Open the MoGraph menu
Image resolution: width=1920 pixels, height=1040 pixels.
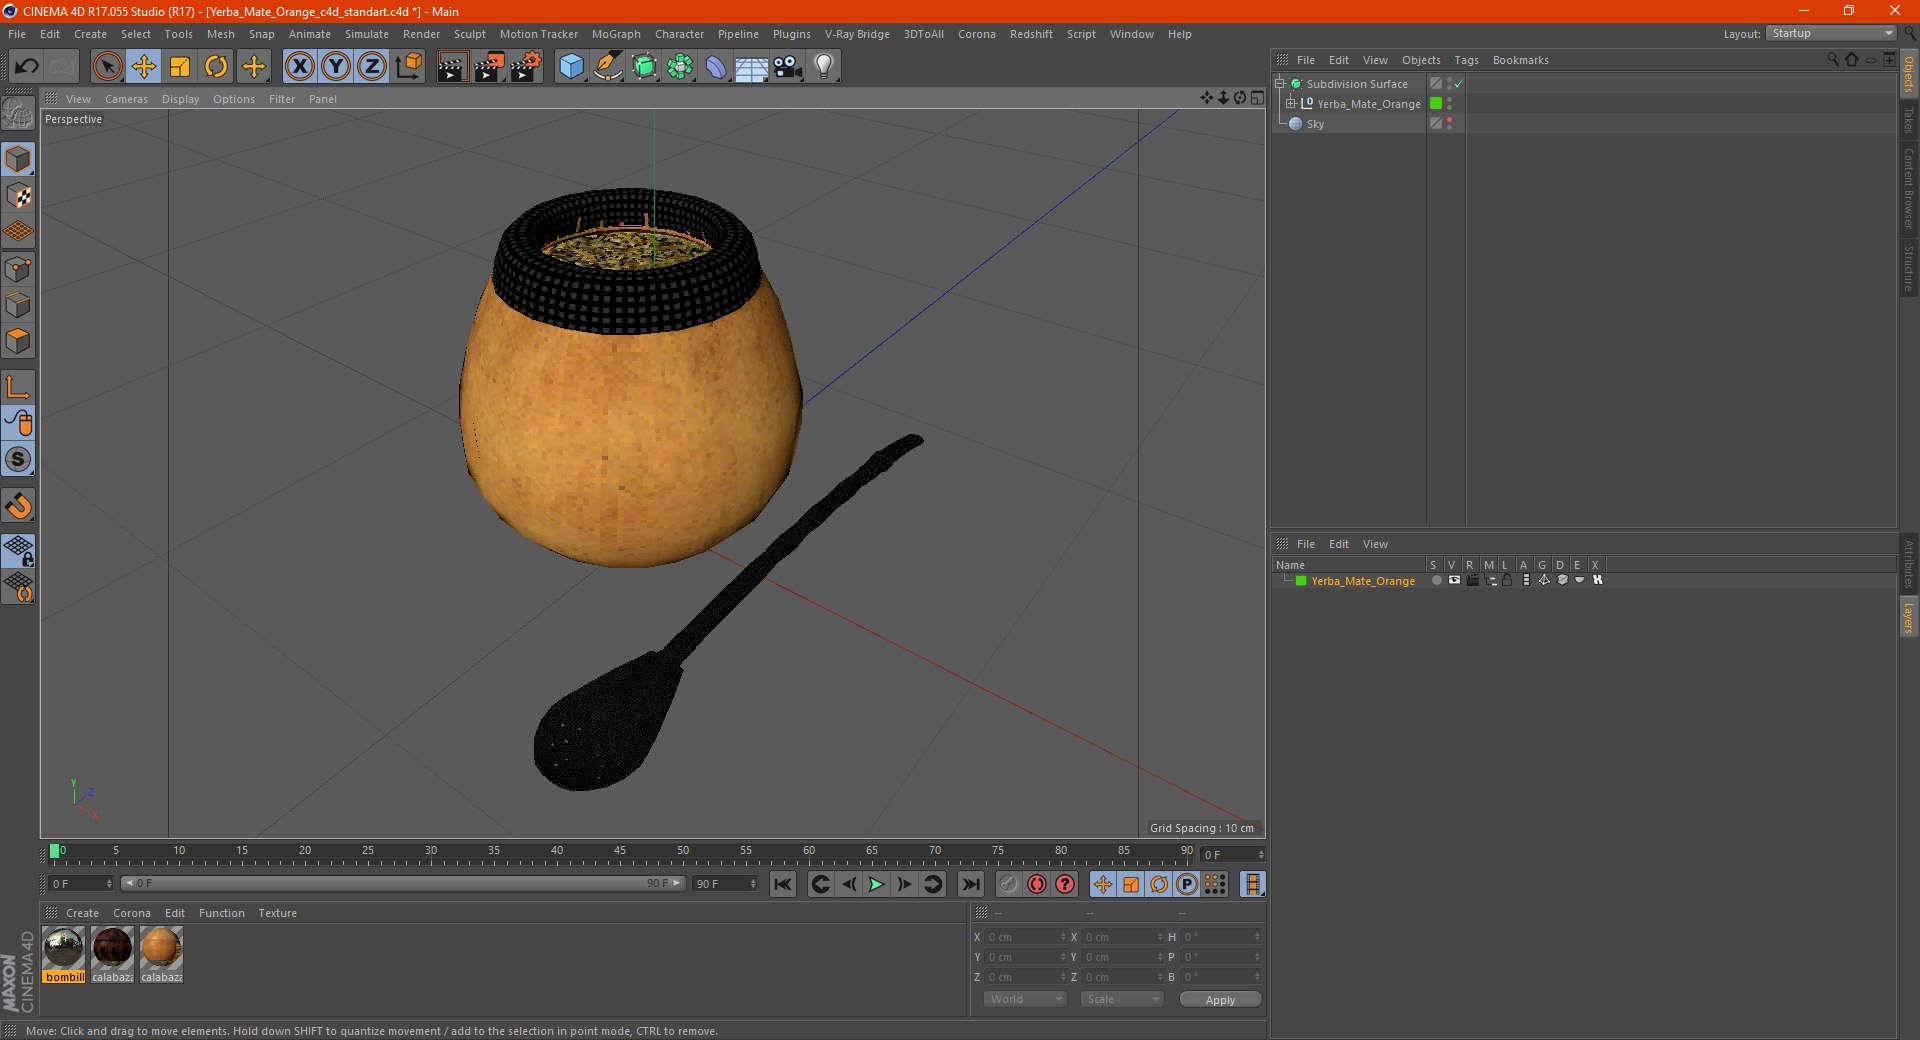[616, 34]
